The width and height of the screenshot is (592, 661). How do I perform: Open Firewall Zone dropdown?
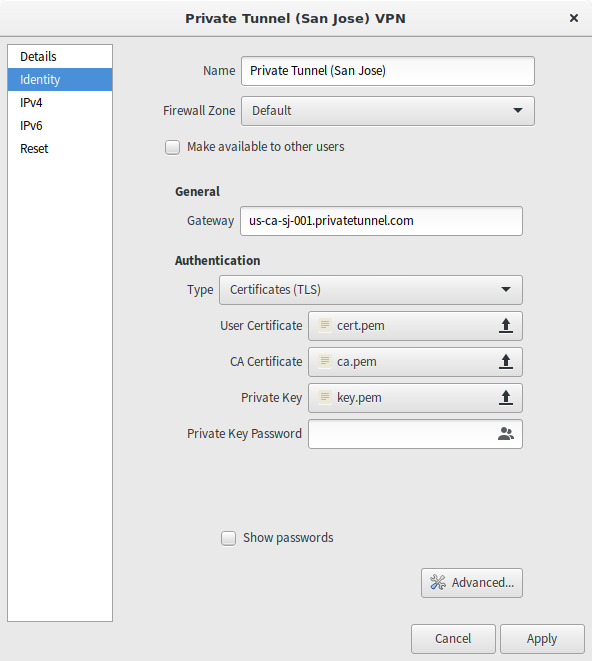[388, 111]
